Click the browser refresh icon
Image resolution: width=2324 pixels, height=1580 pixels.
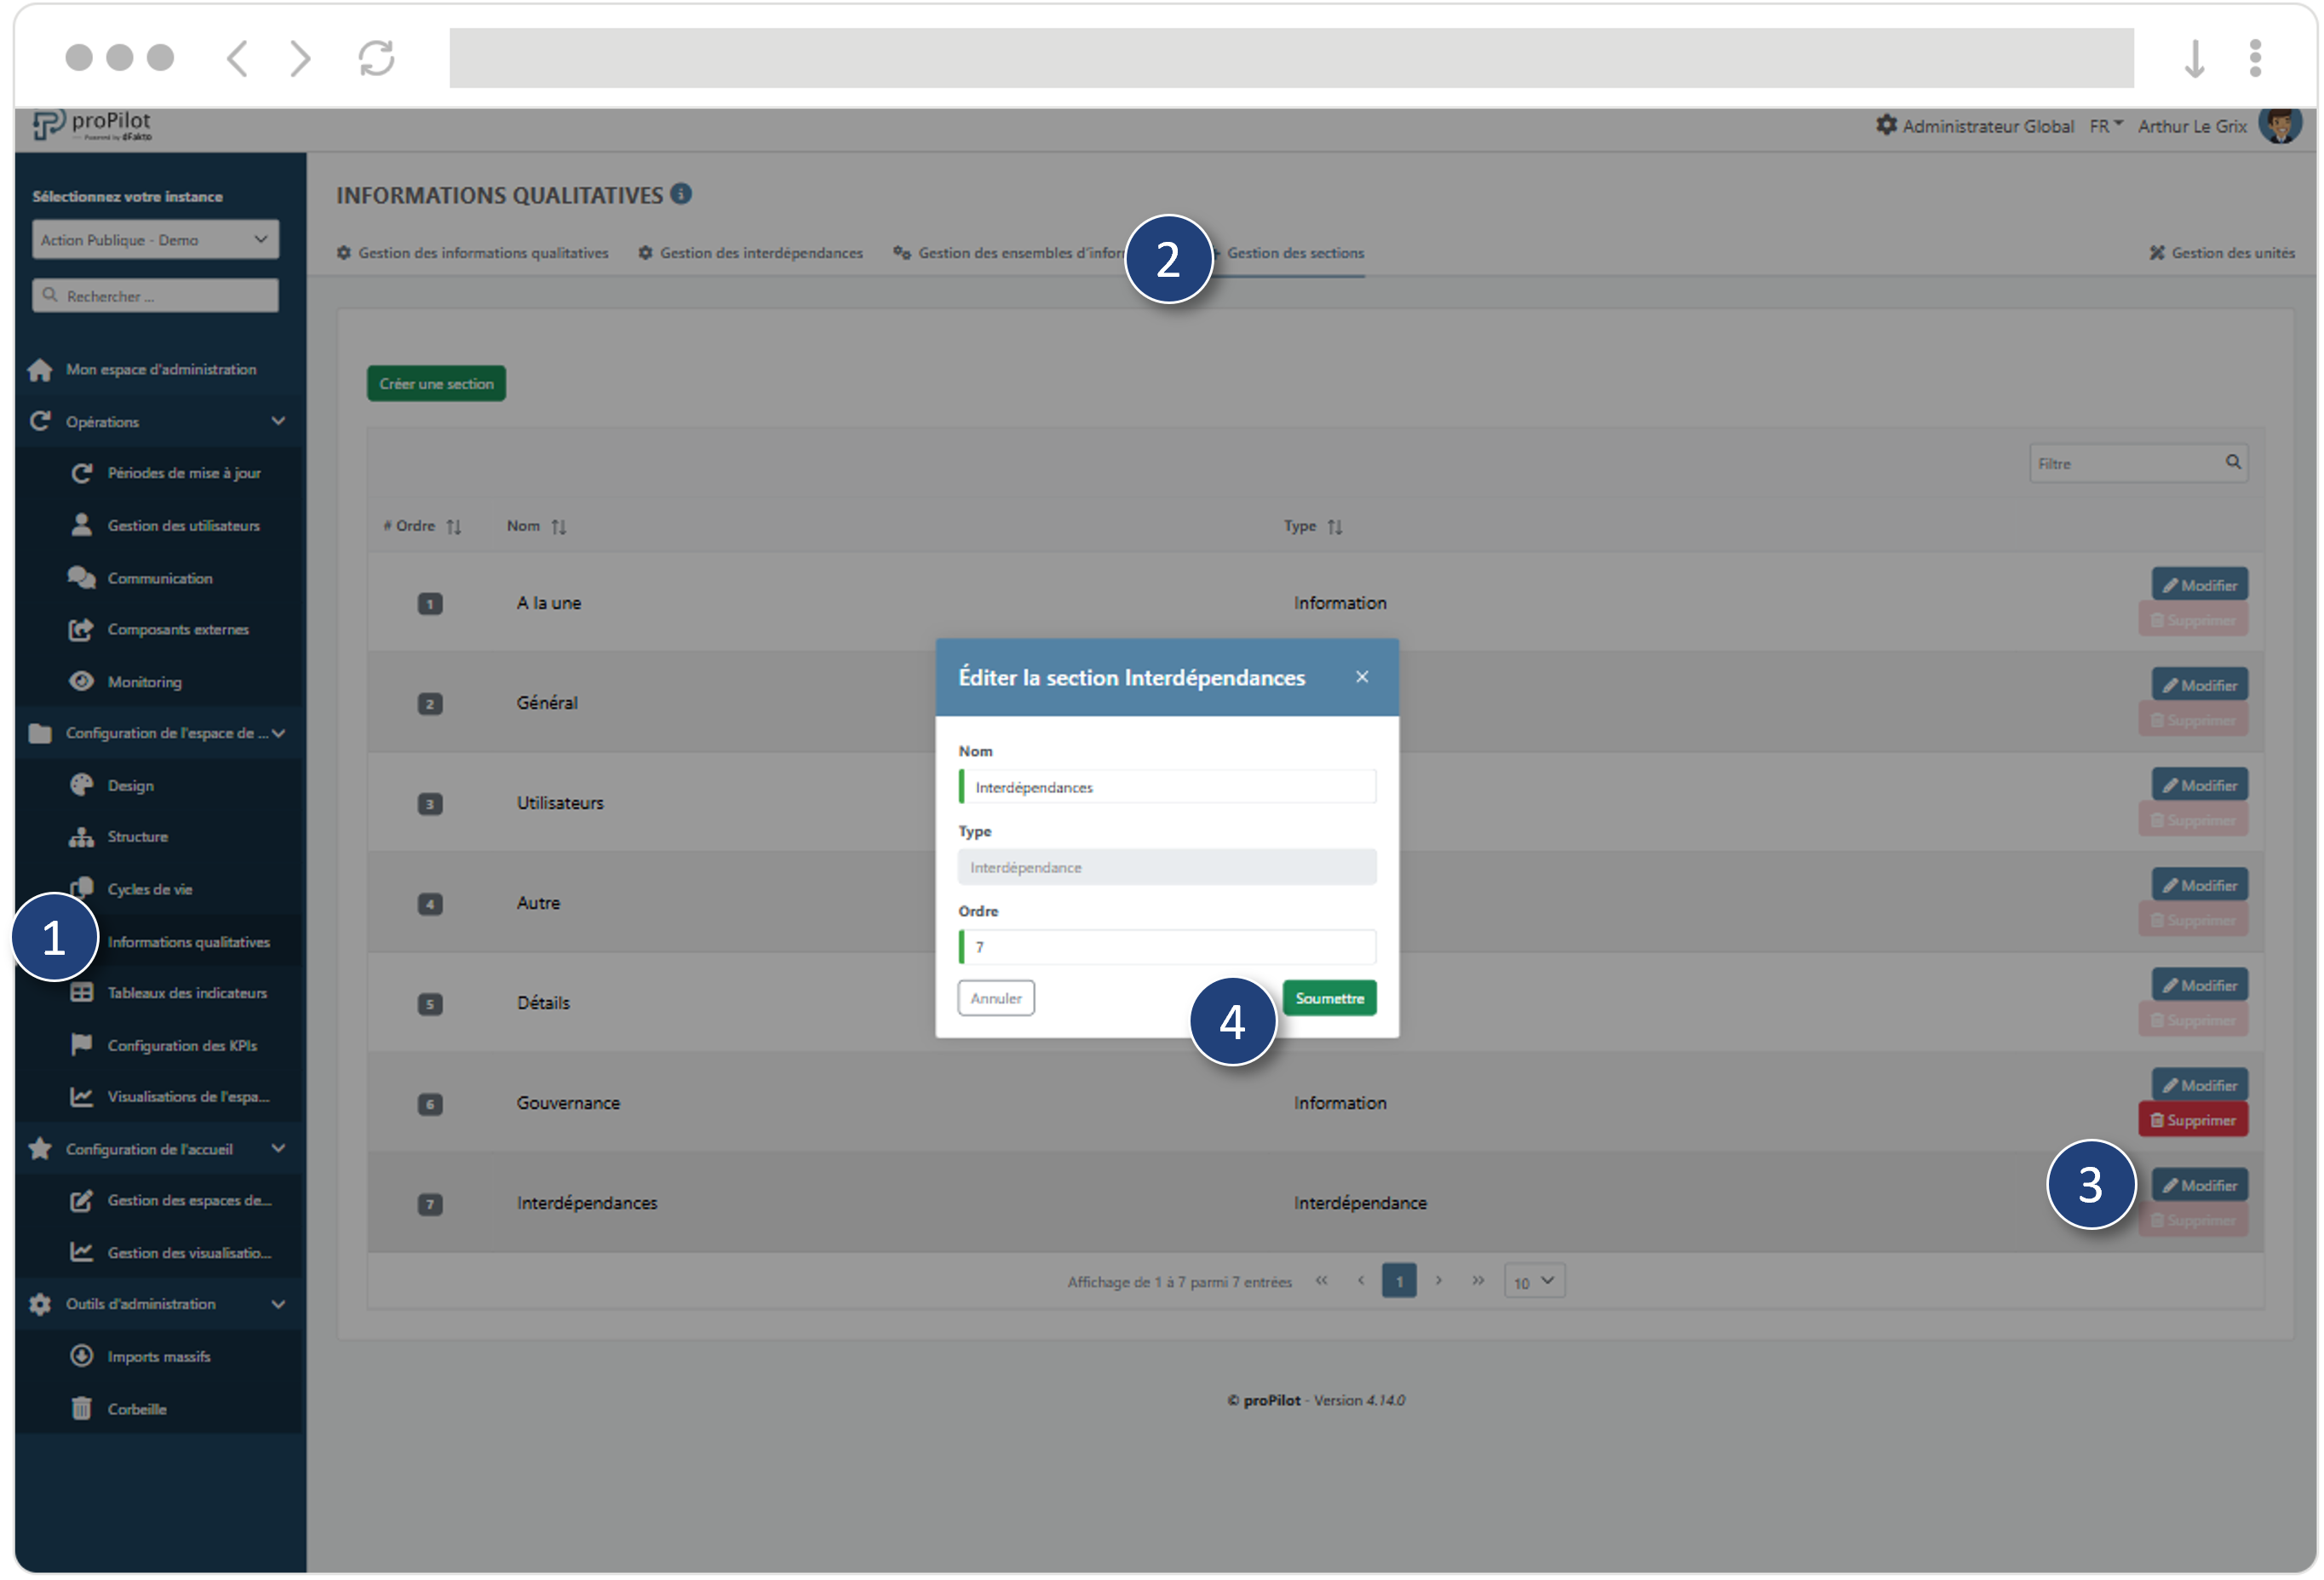pos(376,57)
